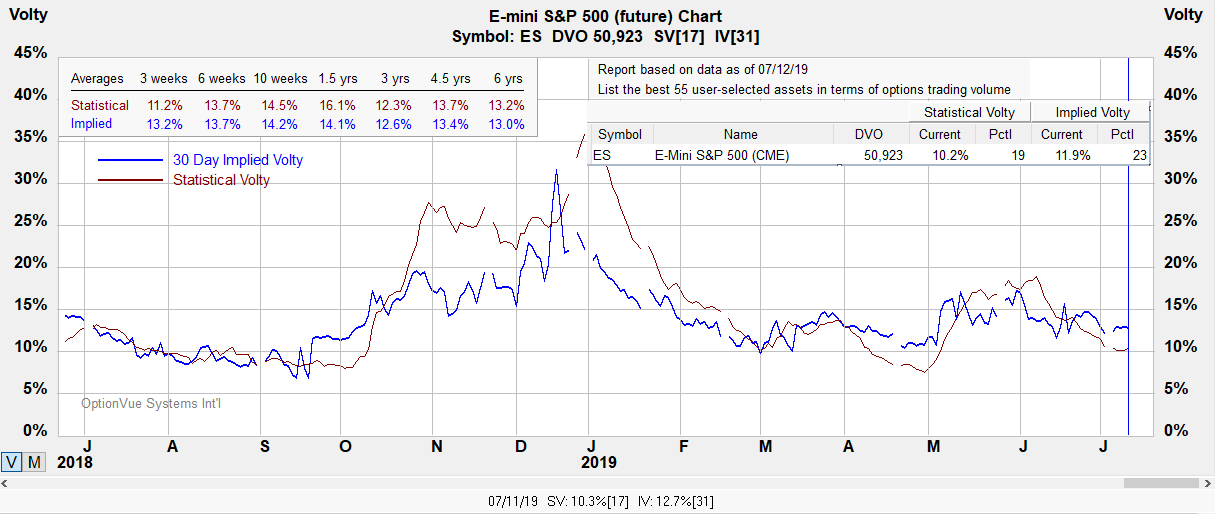Click the 'DVO' column header
The image size is (1215, 514).
(870, 134)
